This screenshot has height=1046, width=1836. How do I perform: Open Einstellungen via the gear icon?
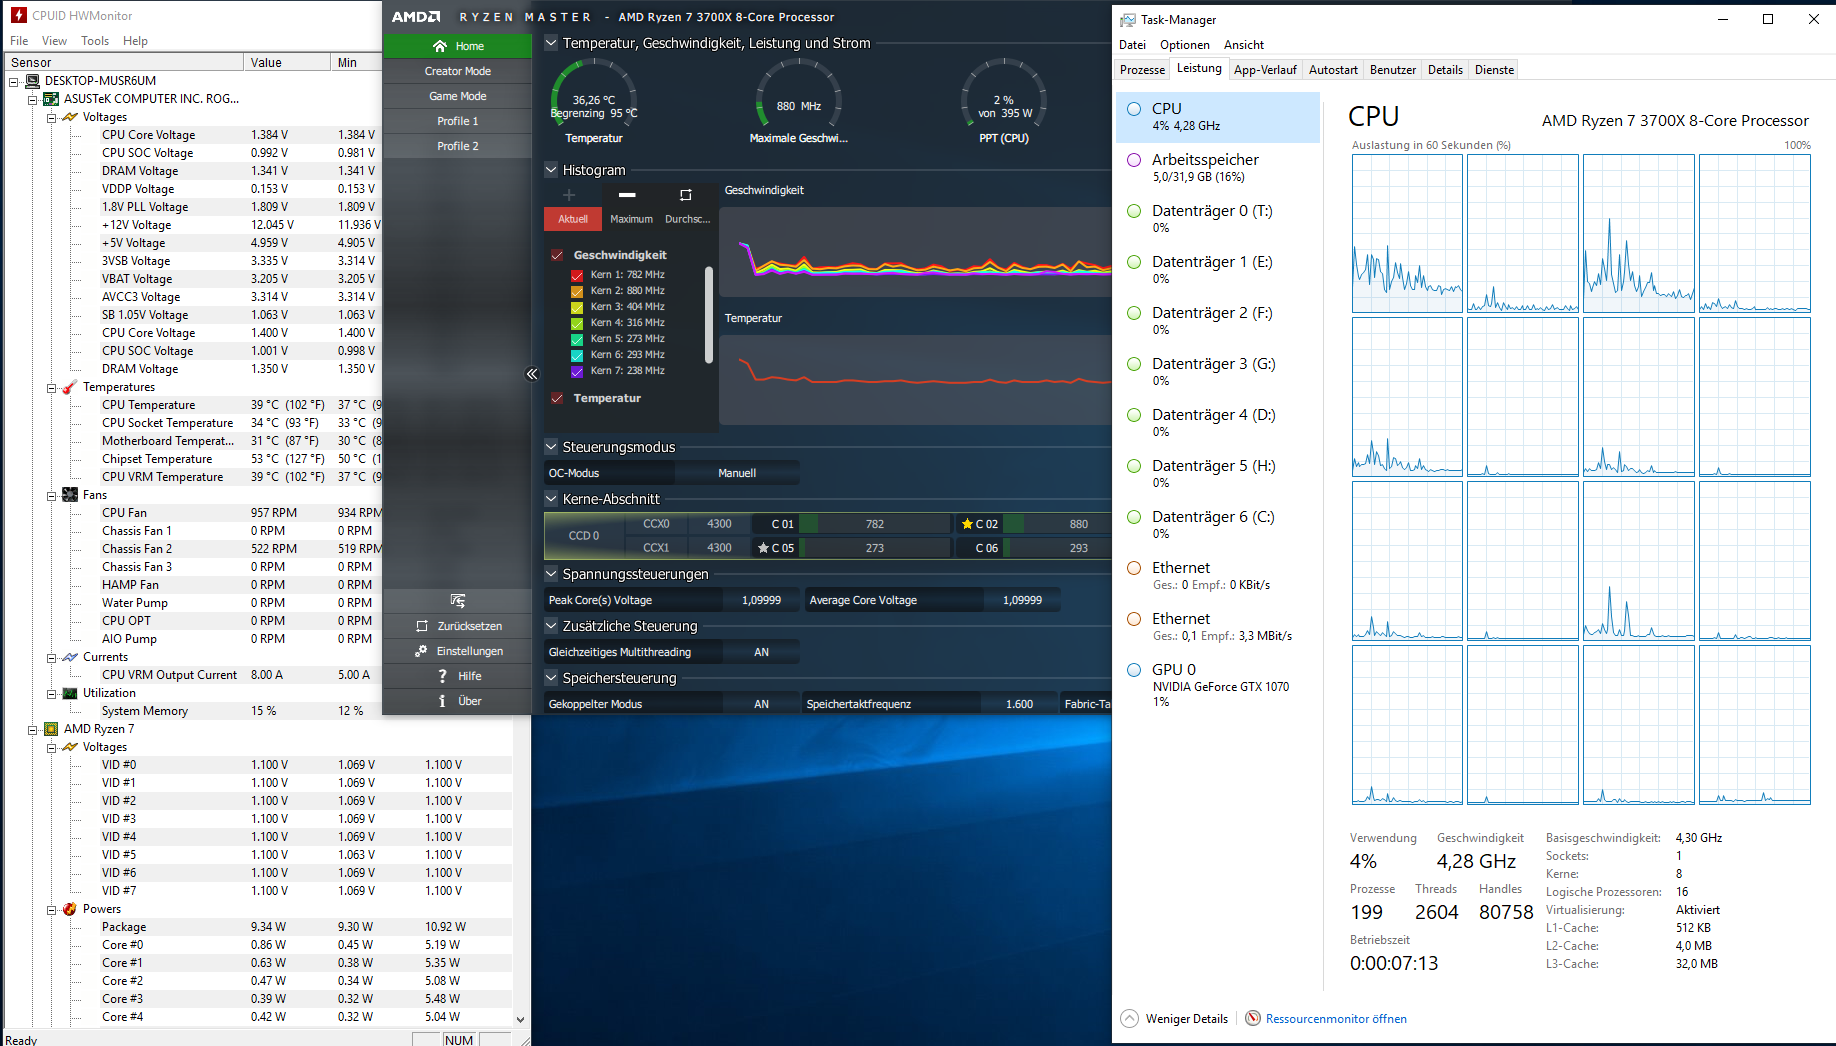422,651
